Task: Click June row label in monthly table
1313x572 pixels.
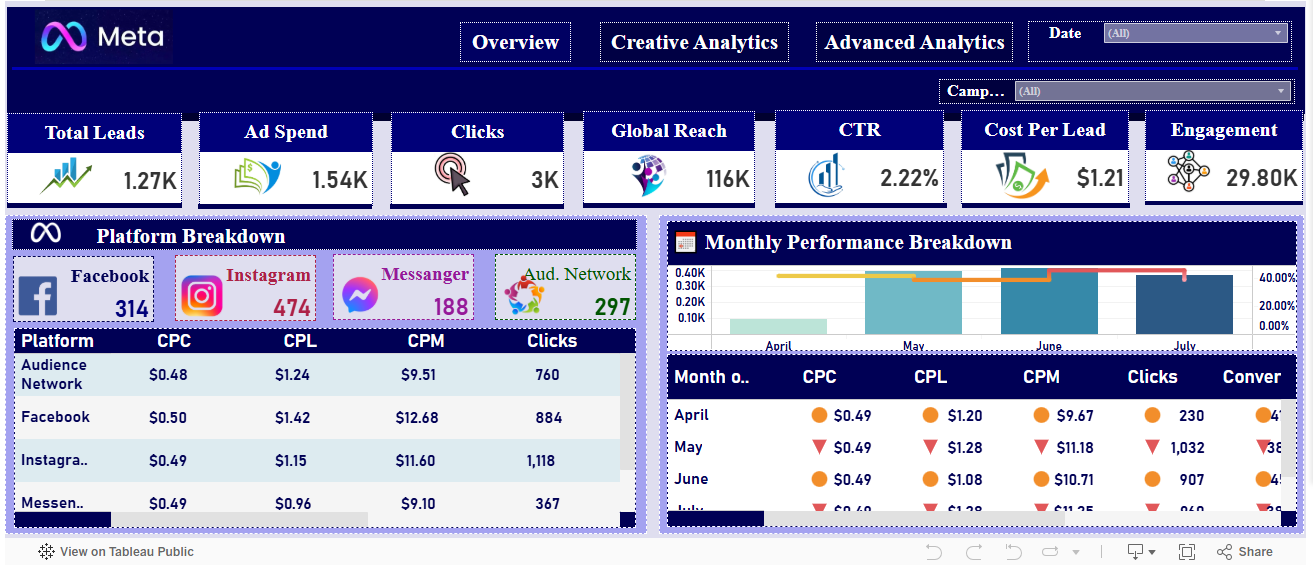Action: pos(691,479)
